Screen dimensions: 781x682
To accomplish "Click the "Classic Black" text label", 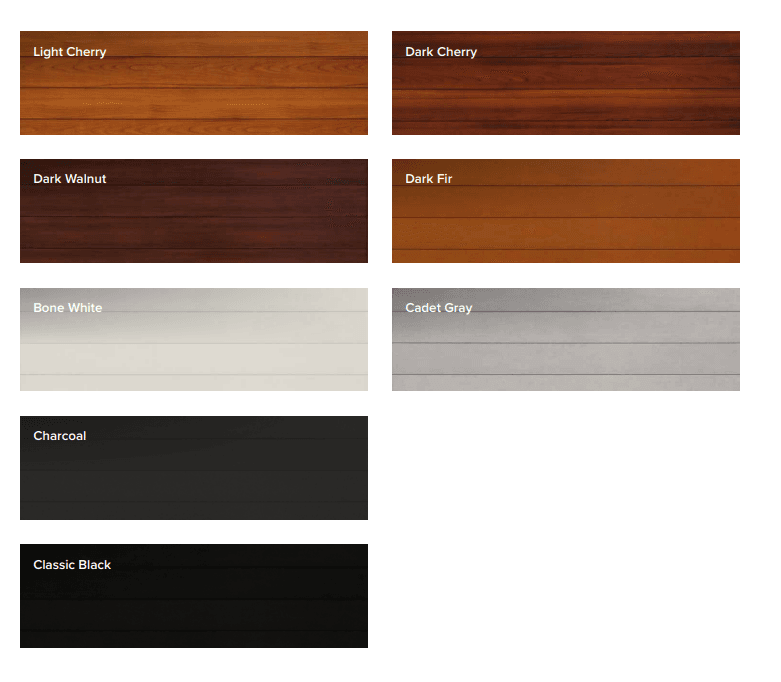I will [x=72, y=565].
